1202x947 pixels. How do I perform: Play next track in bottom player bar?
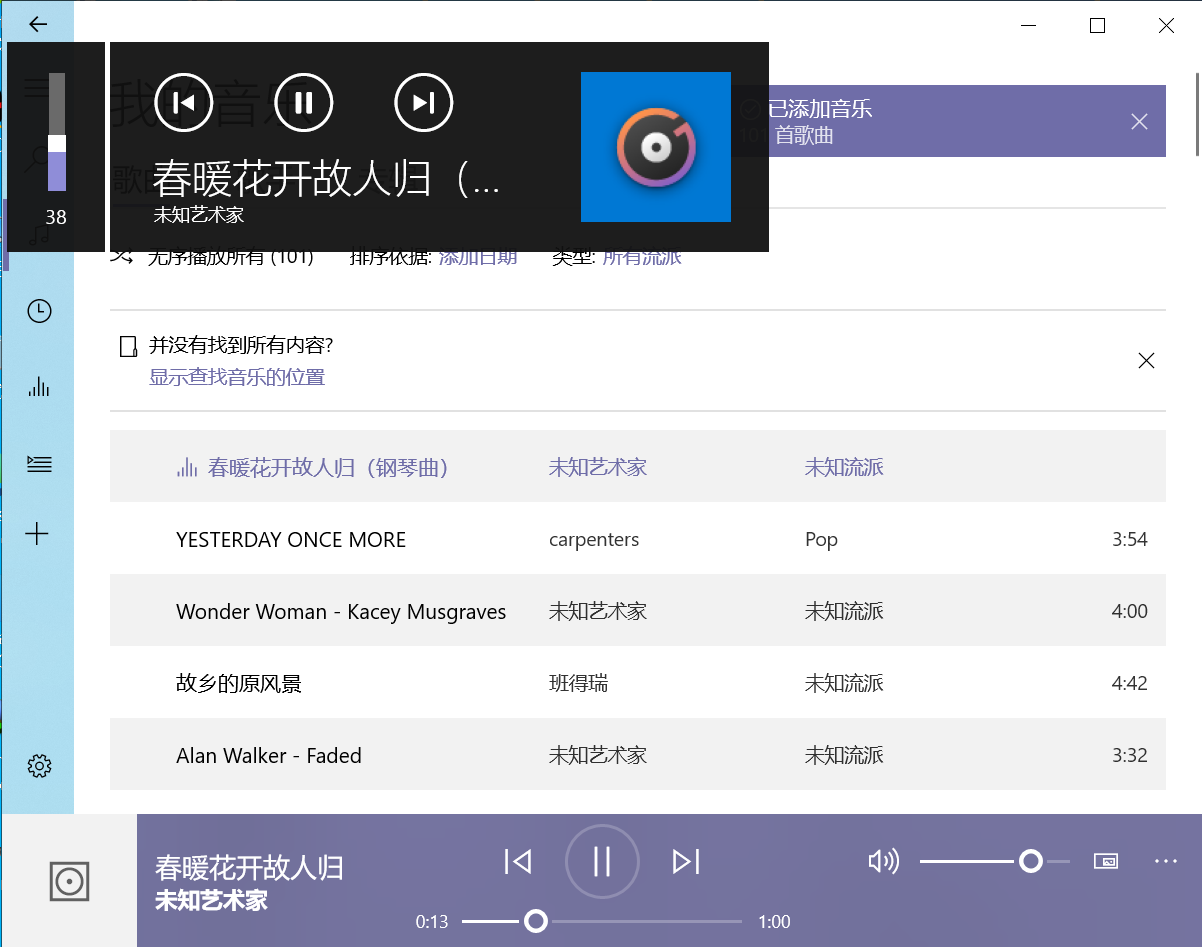tap(686, 861)
